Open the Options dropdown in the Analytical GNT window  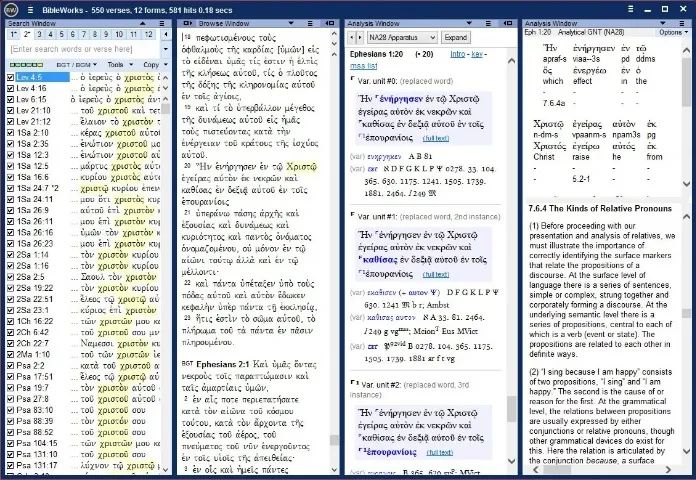(x=673, y=32)
